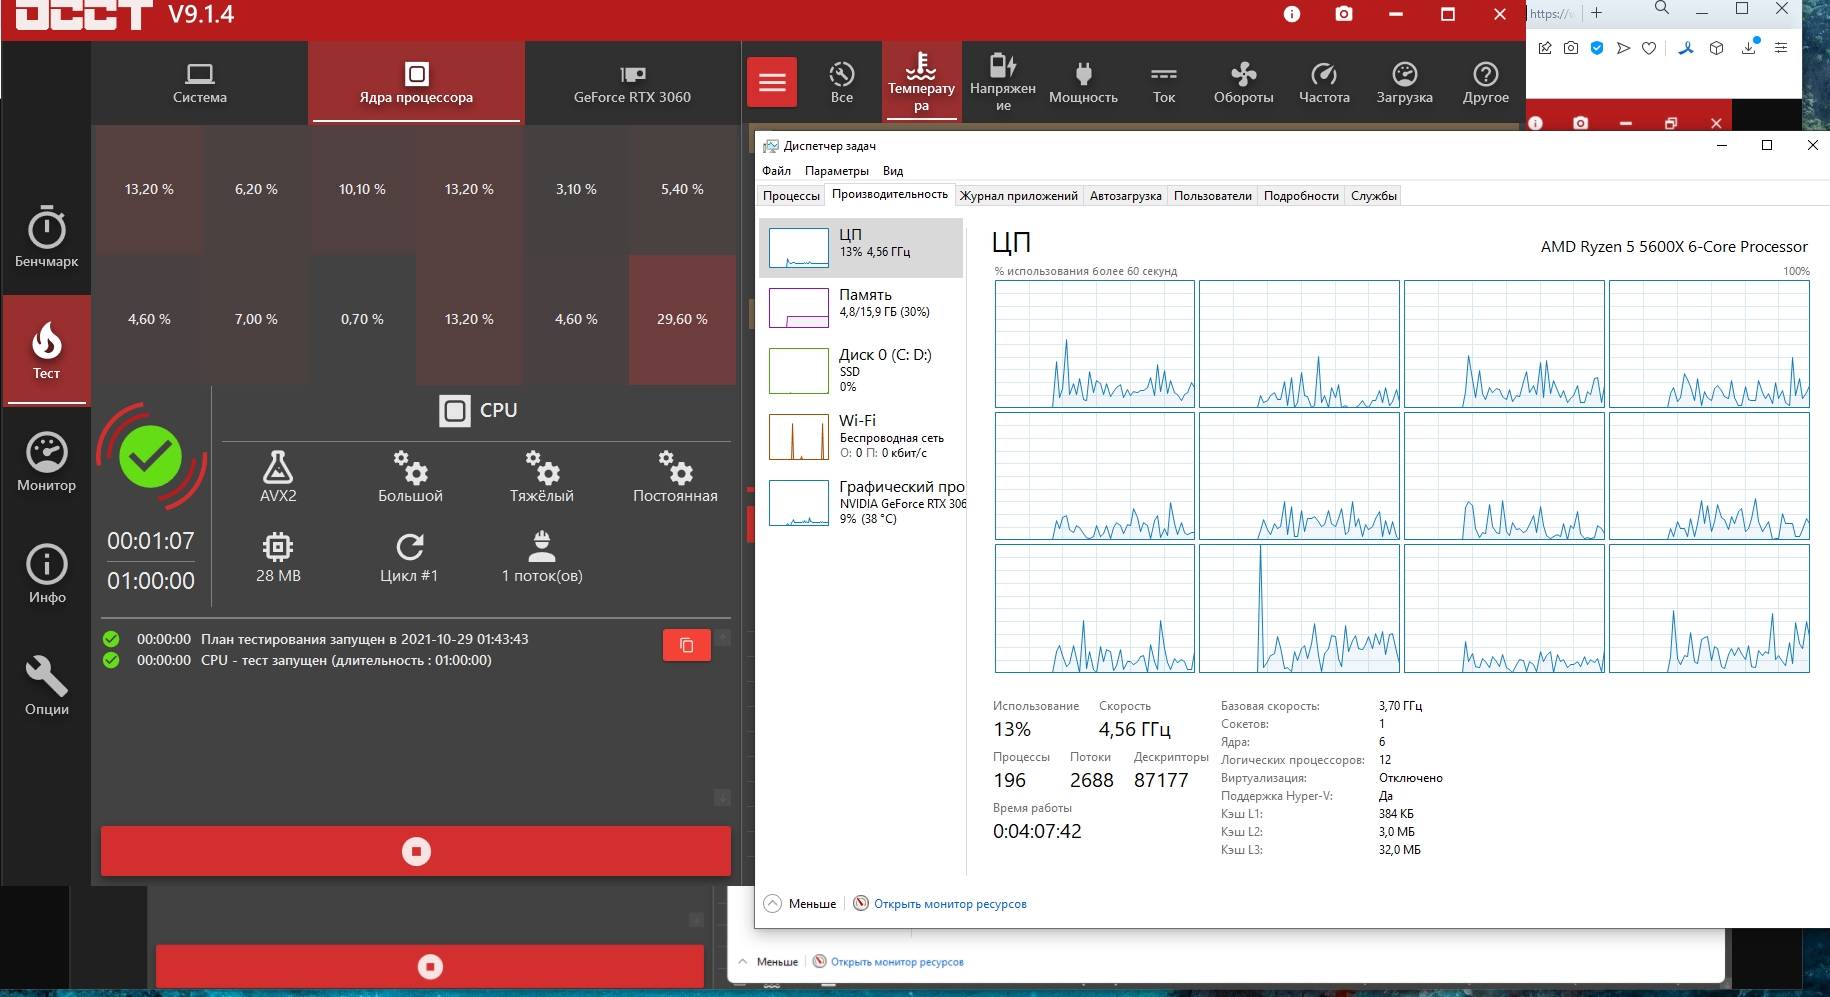The image size is (1830, 997).
Task: Click the core cell showing 0,70 %
Action: [x=362, y=320]
